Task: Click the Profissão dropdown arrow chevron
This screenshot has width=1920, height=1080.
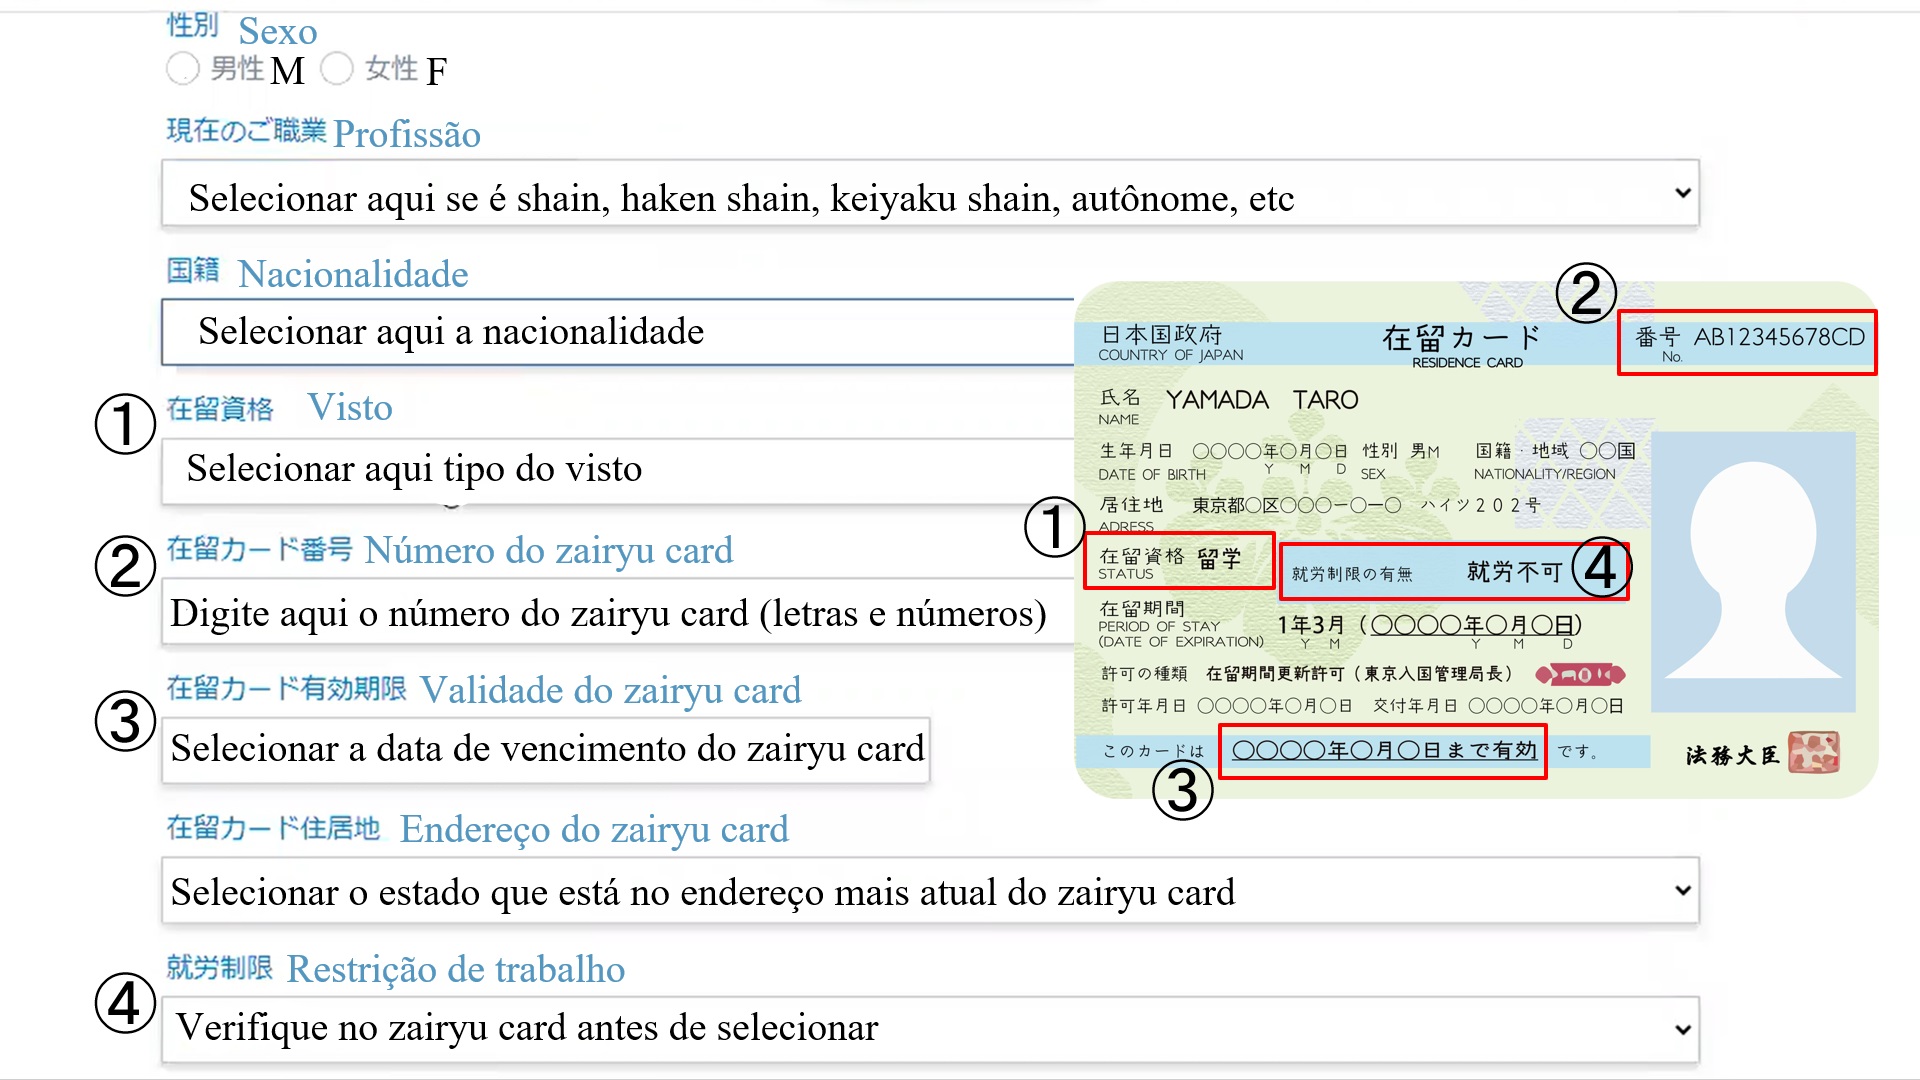Action: [x=1683, y=192]
